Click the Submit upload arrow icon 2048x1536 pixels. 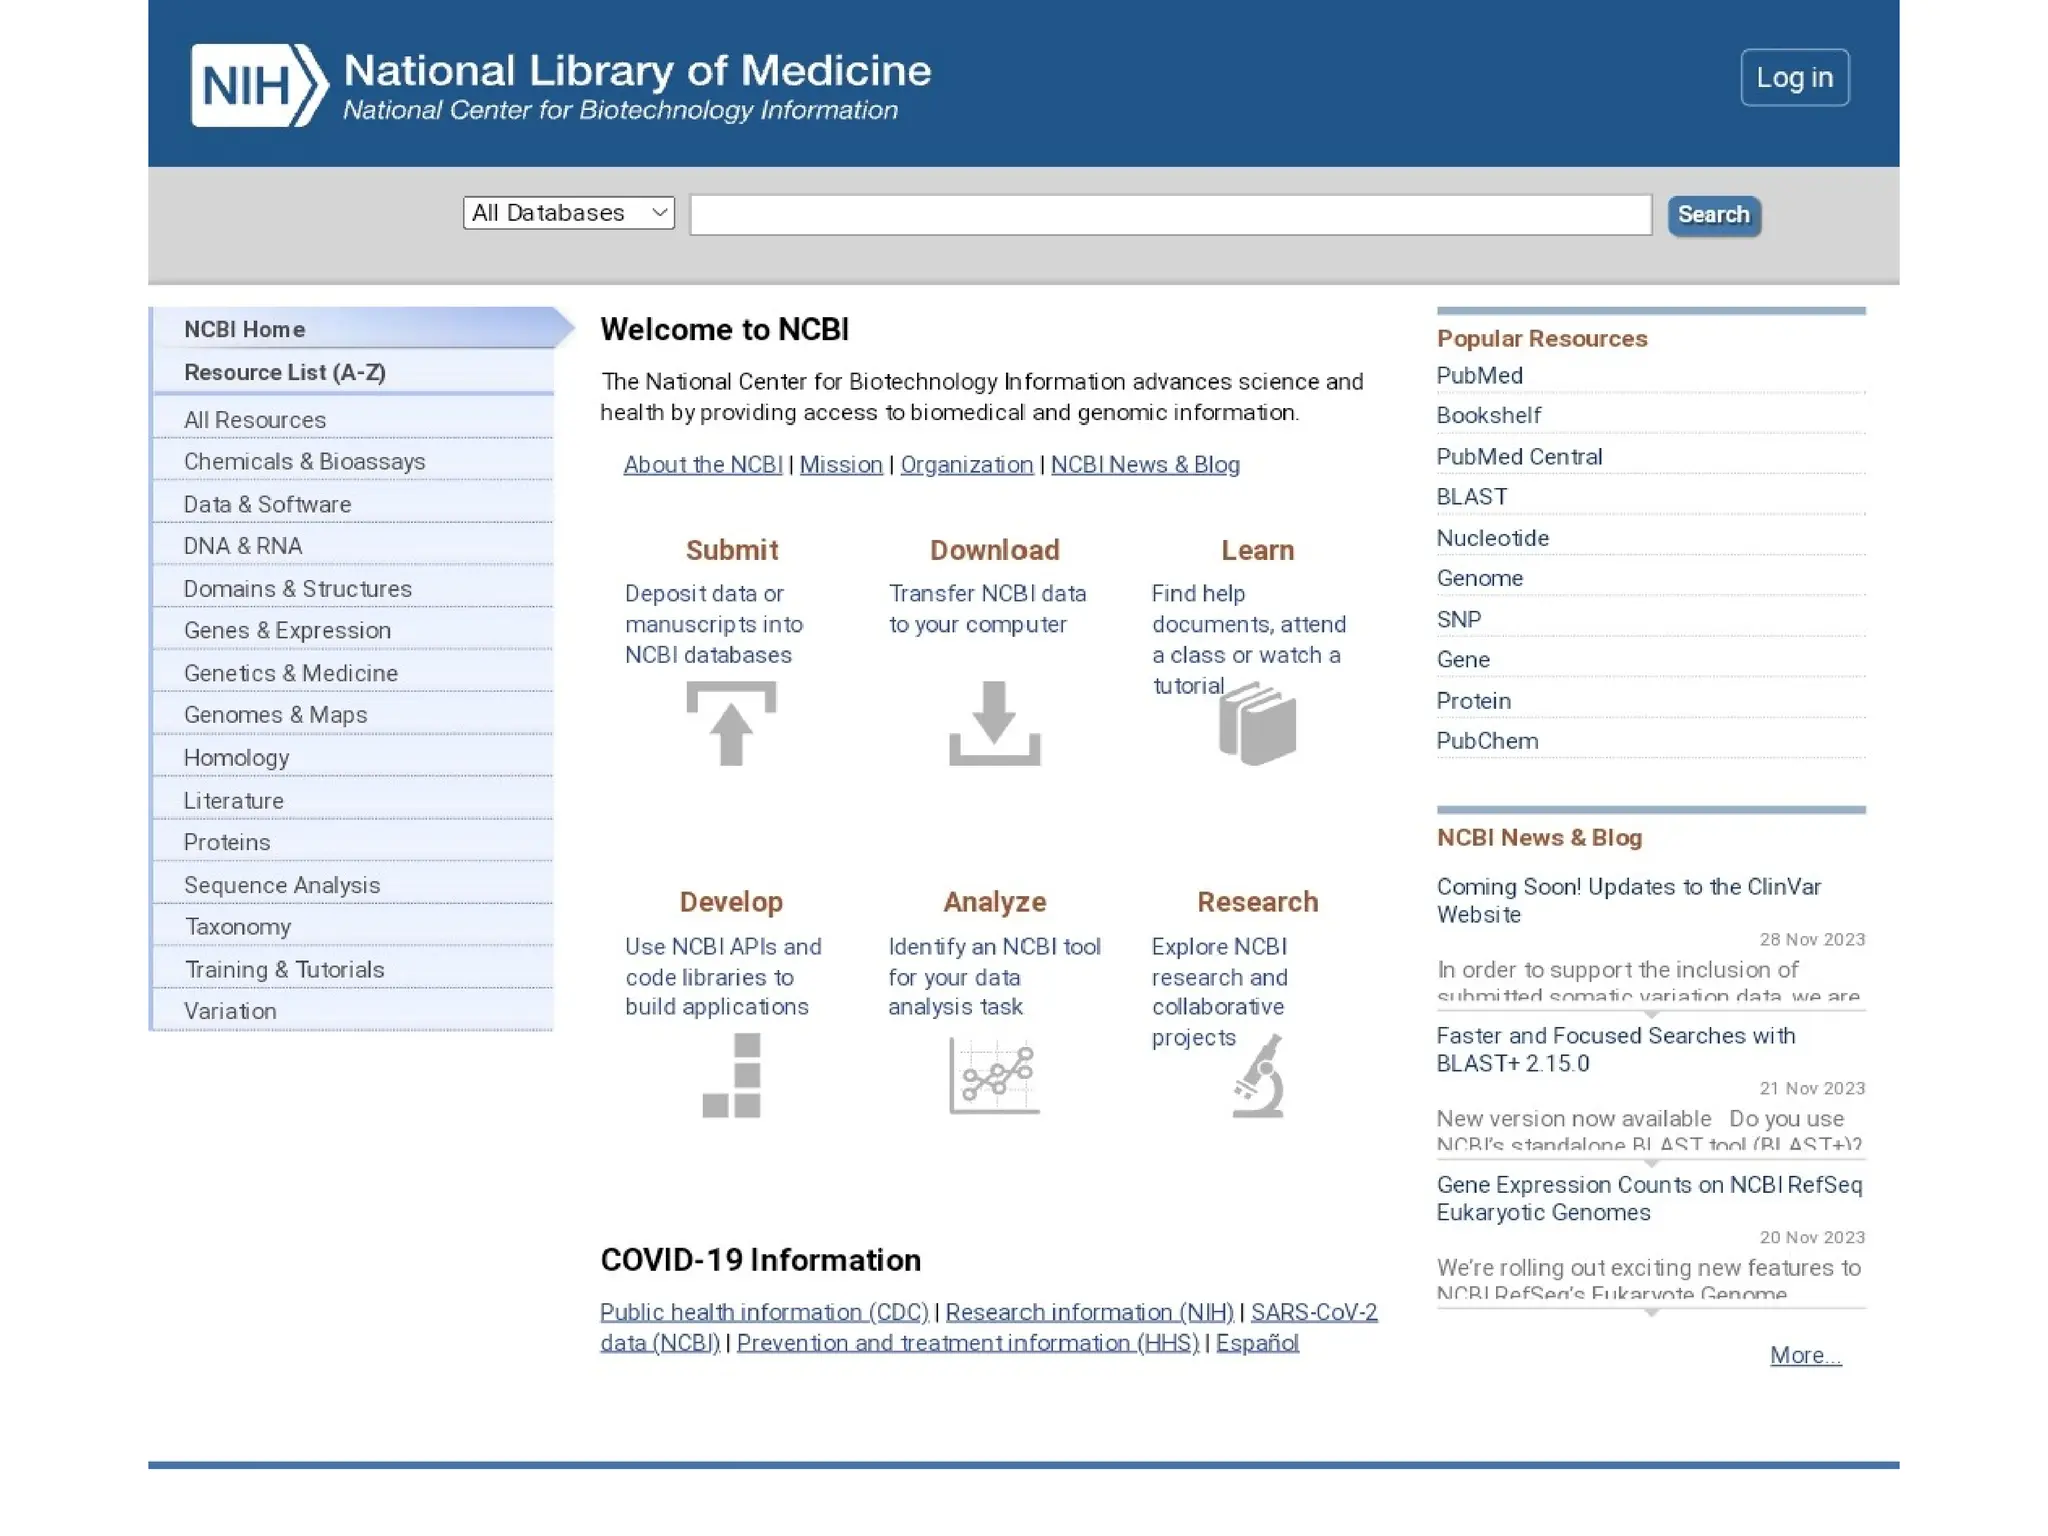point(731,723)
